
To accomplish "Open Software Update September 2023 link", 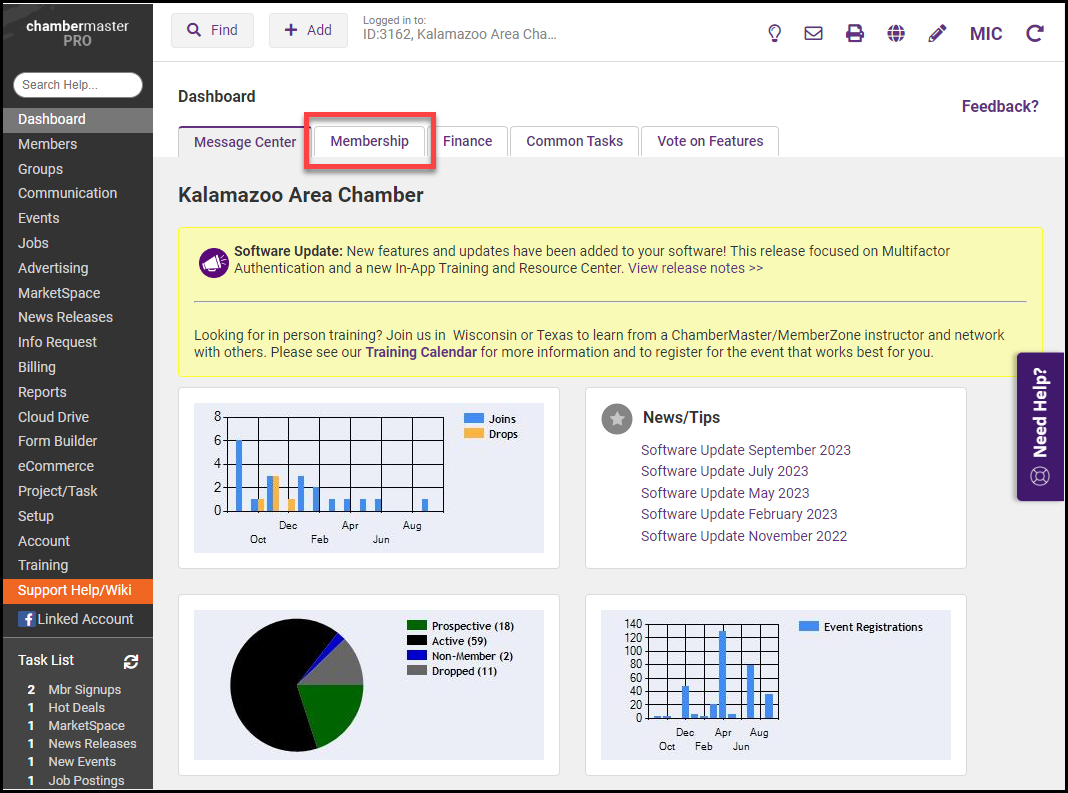I will 745,450.
